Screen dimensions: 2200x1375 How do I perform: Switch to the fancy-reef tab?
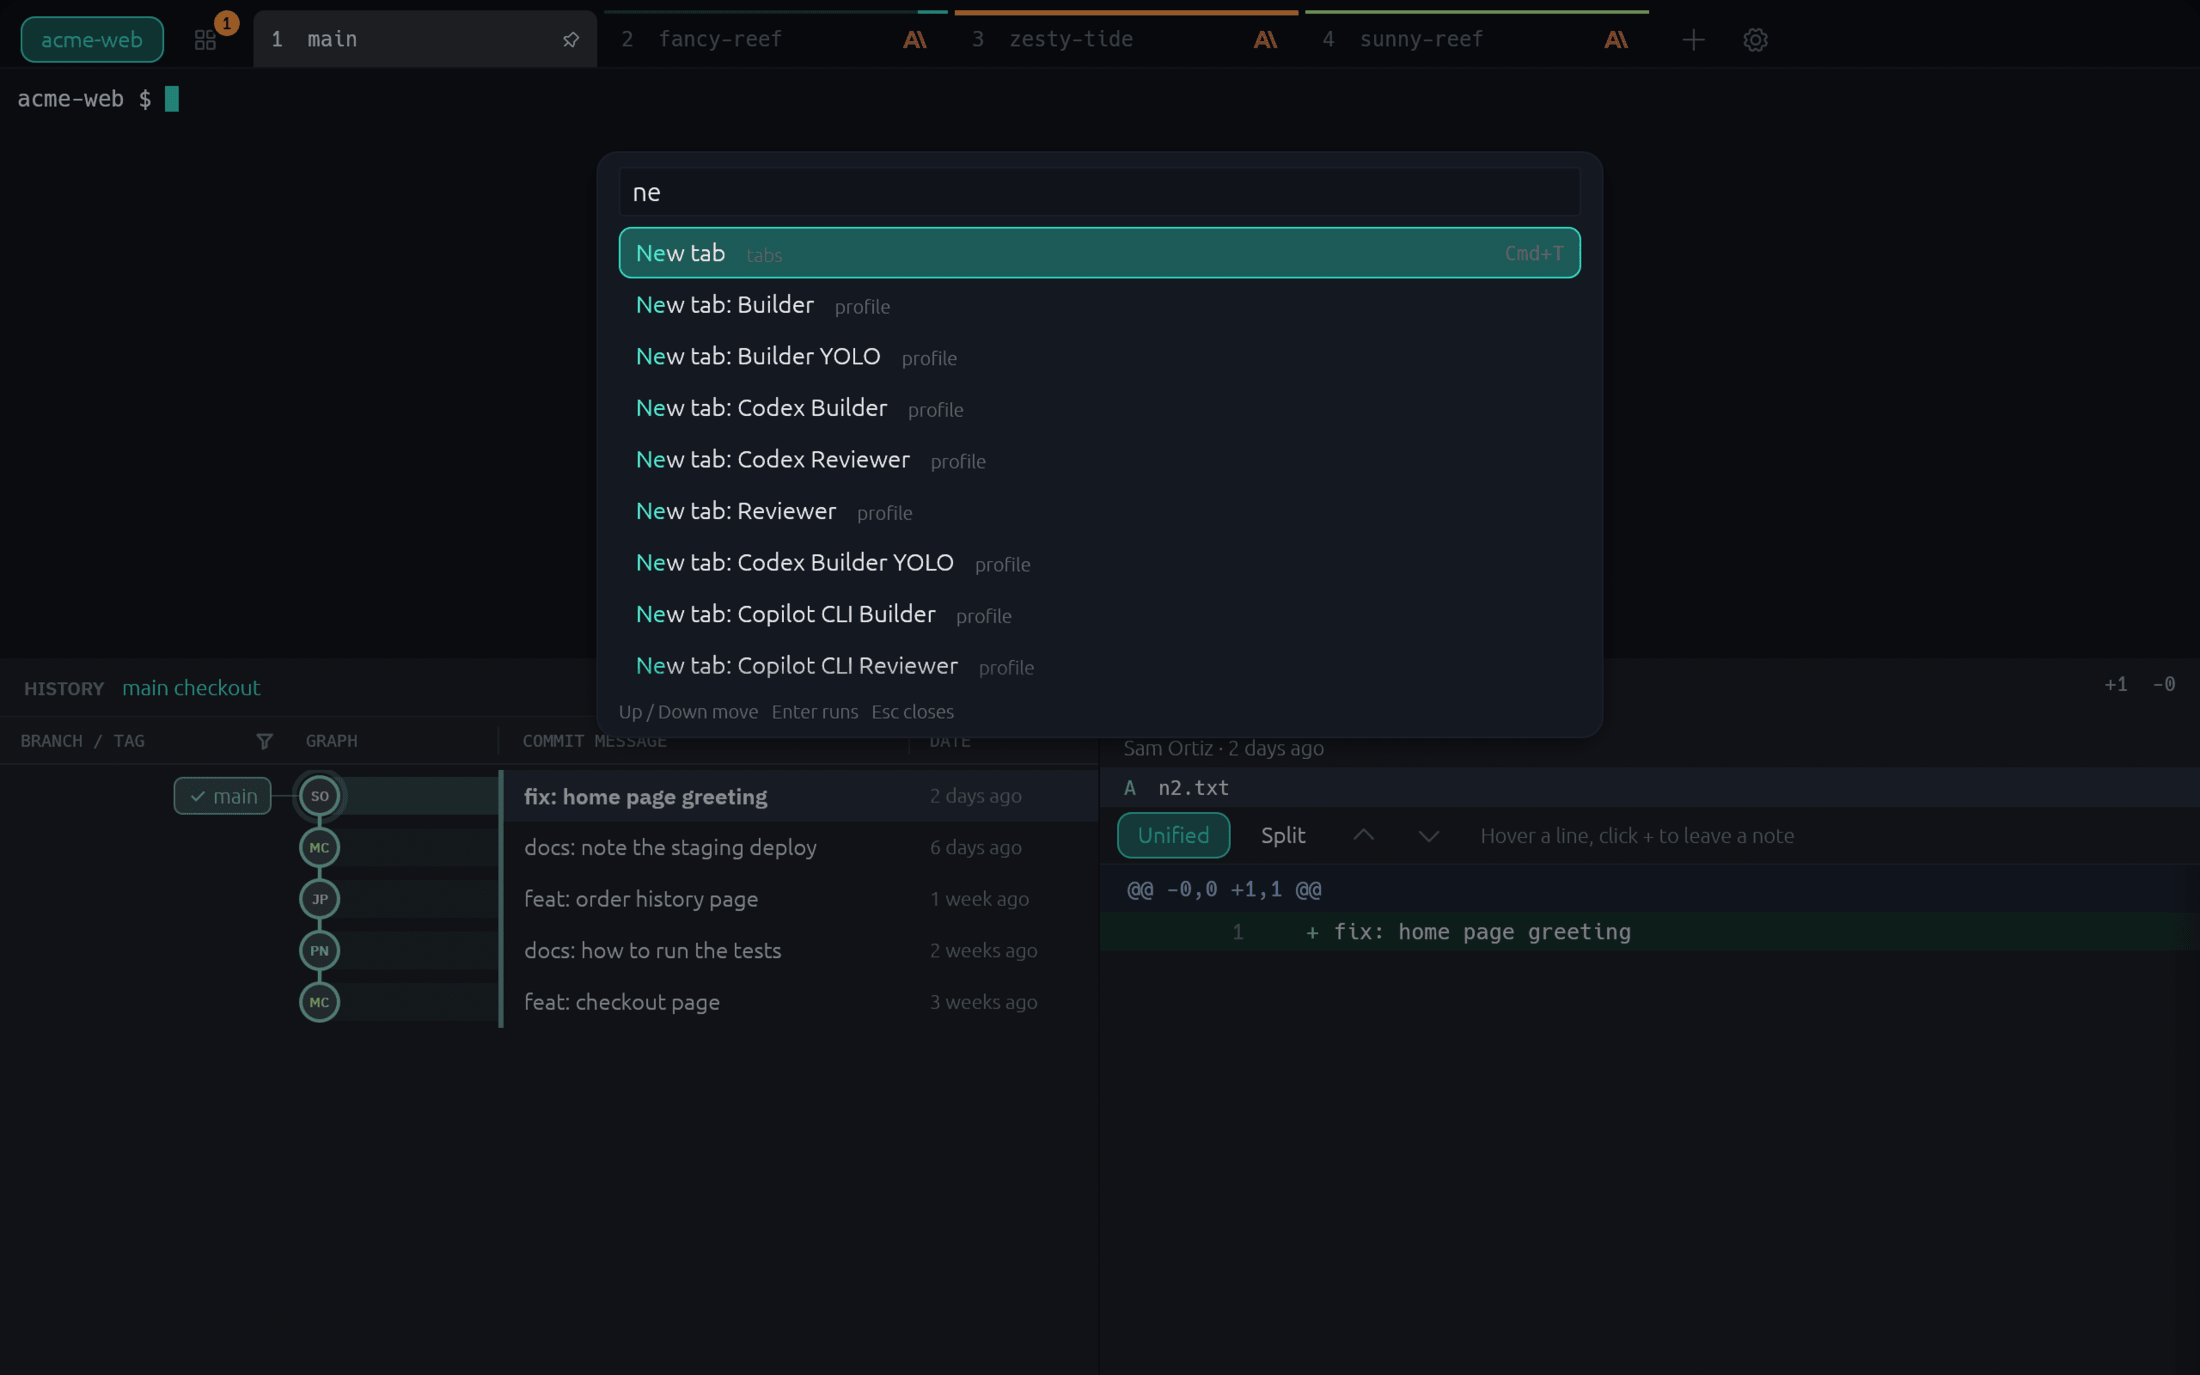(775, 40)
